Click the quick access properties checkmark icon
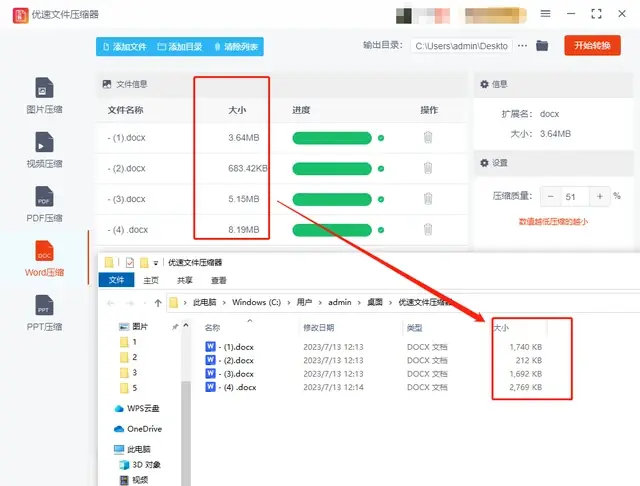 coord(130,262)
